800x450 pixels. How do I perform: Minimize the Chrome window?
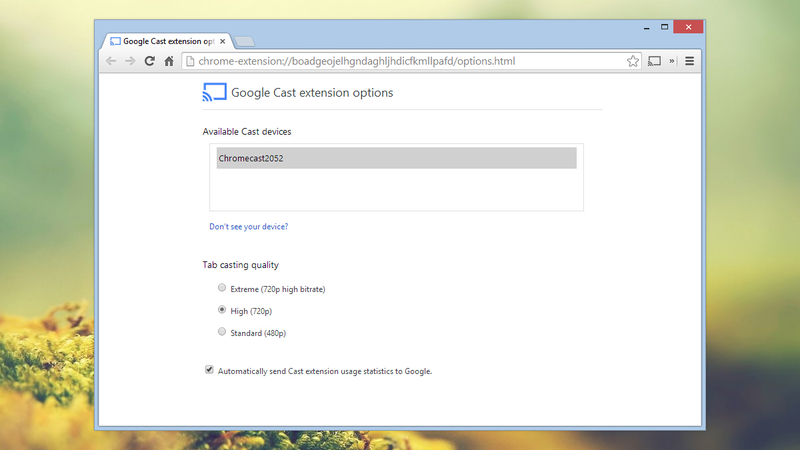pos(646,28)
